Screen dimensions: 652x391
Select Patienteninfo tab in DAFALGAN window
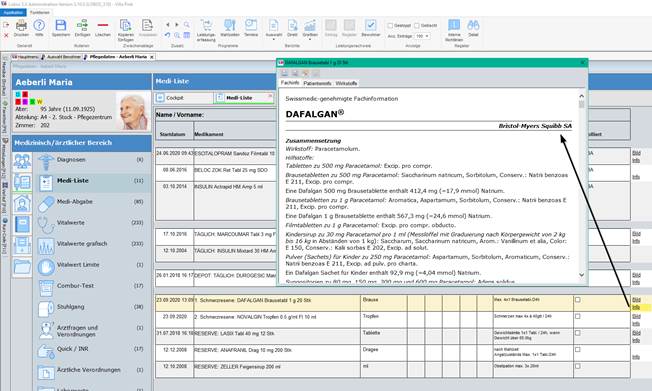coord(317,83)
